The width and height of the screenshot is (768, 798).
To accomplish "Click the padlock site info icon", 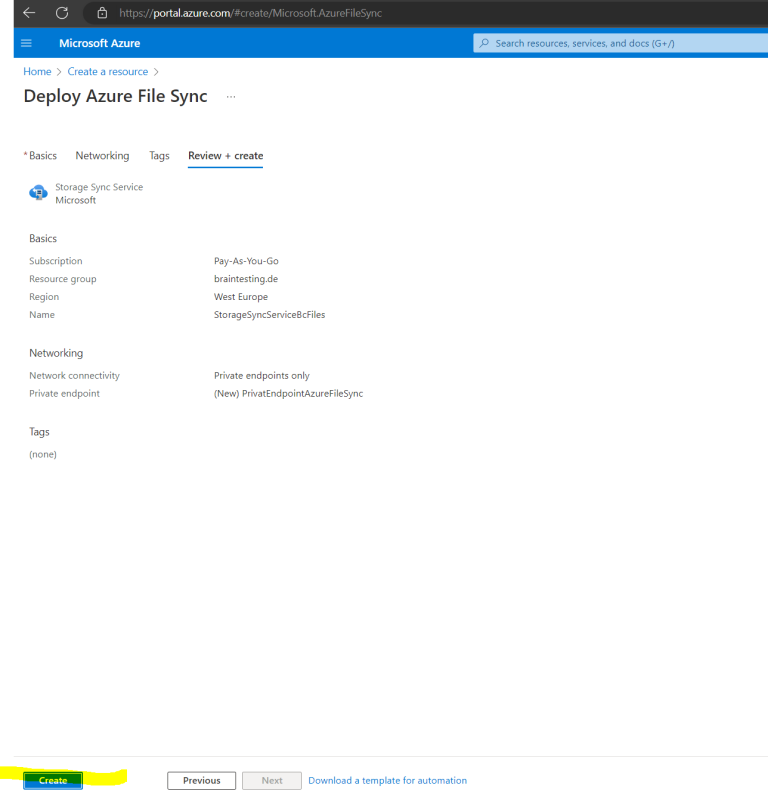I will pos(102,13).
